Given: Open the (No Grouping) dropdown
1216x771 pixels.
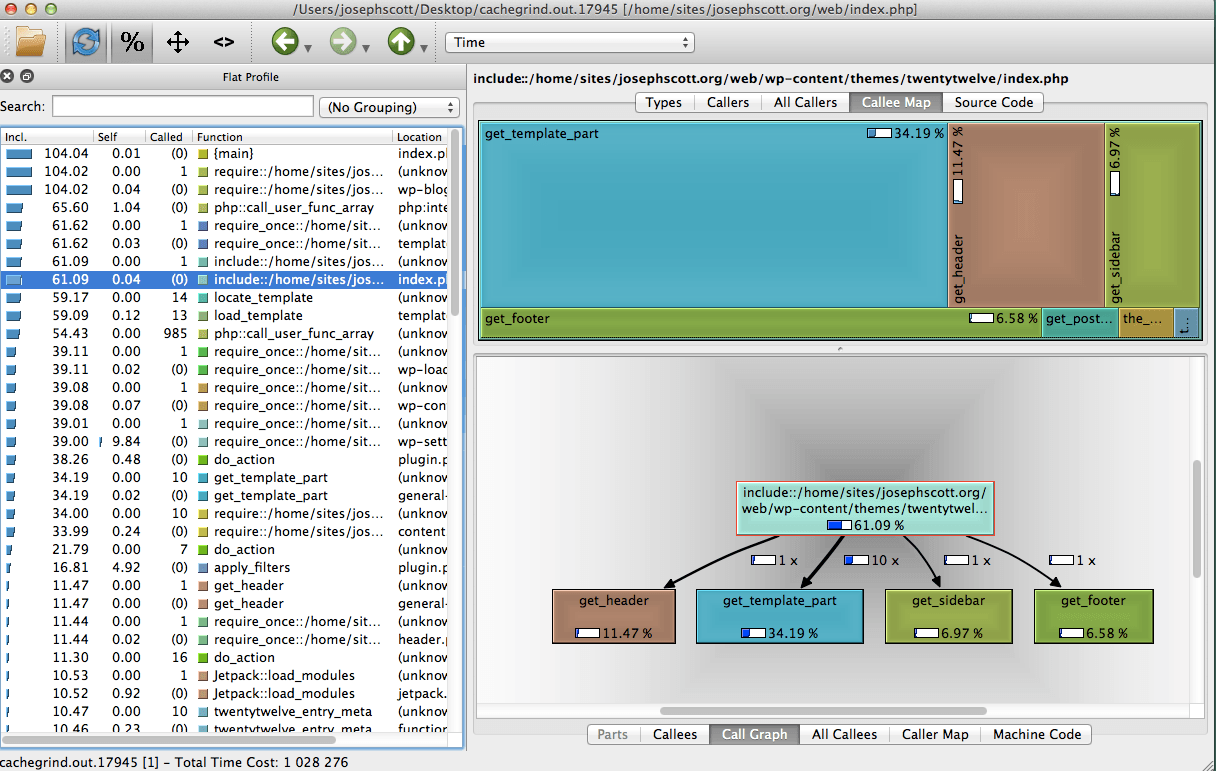Looking at the screenshot, I should [x=388, y=107].
